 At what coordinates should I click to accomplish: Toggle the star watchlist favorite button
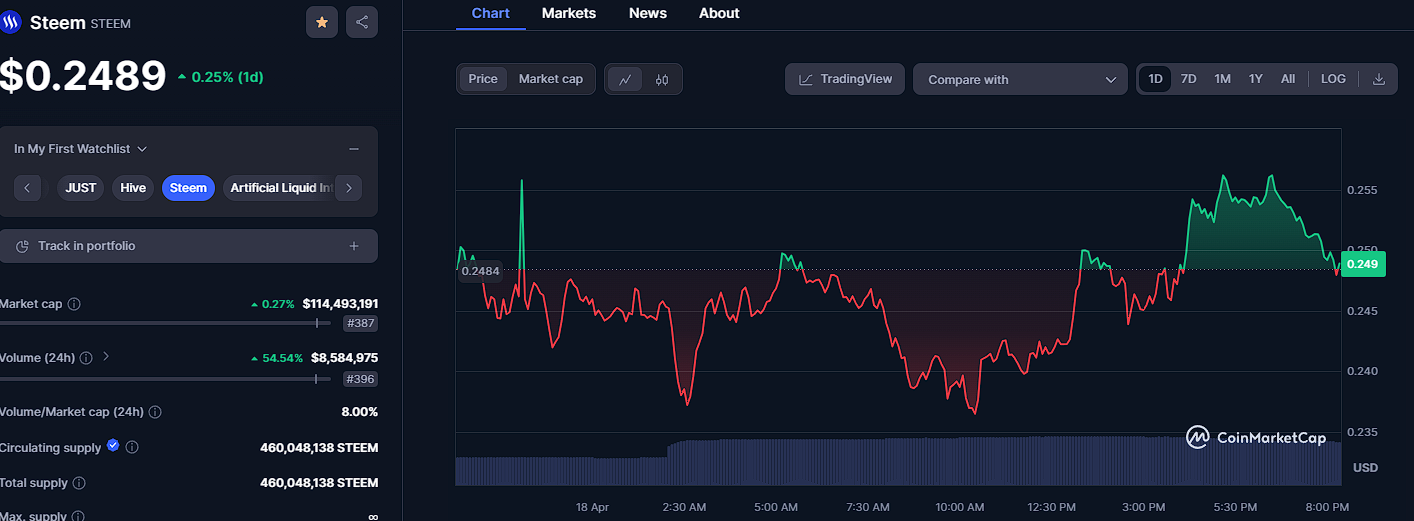click(x=322, y=22)
